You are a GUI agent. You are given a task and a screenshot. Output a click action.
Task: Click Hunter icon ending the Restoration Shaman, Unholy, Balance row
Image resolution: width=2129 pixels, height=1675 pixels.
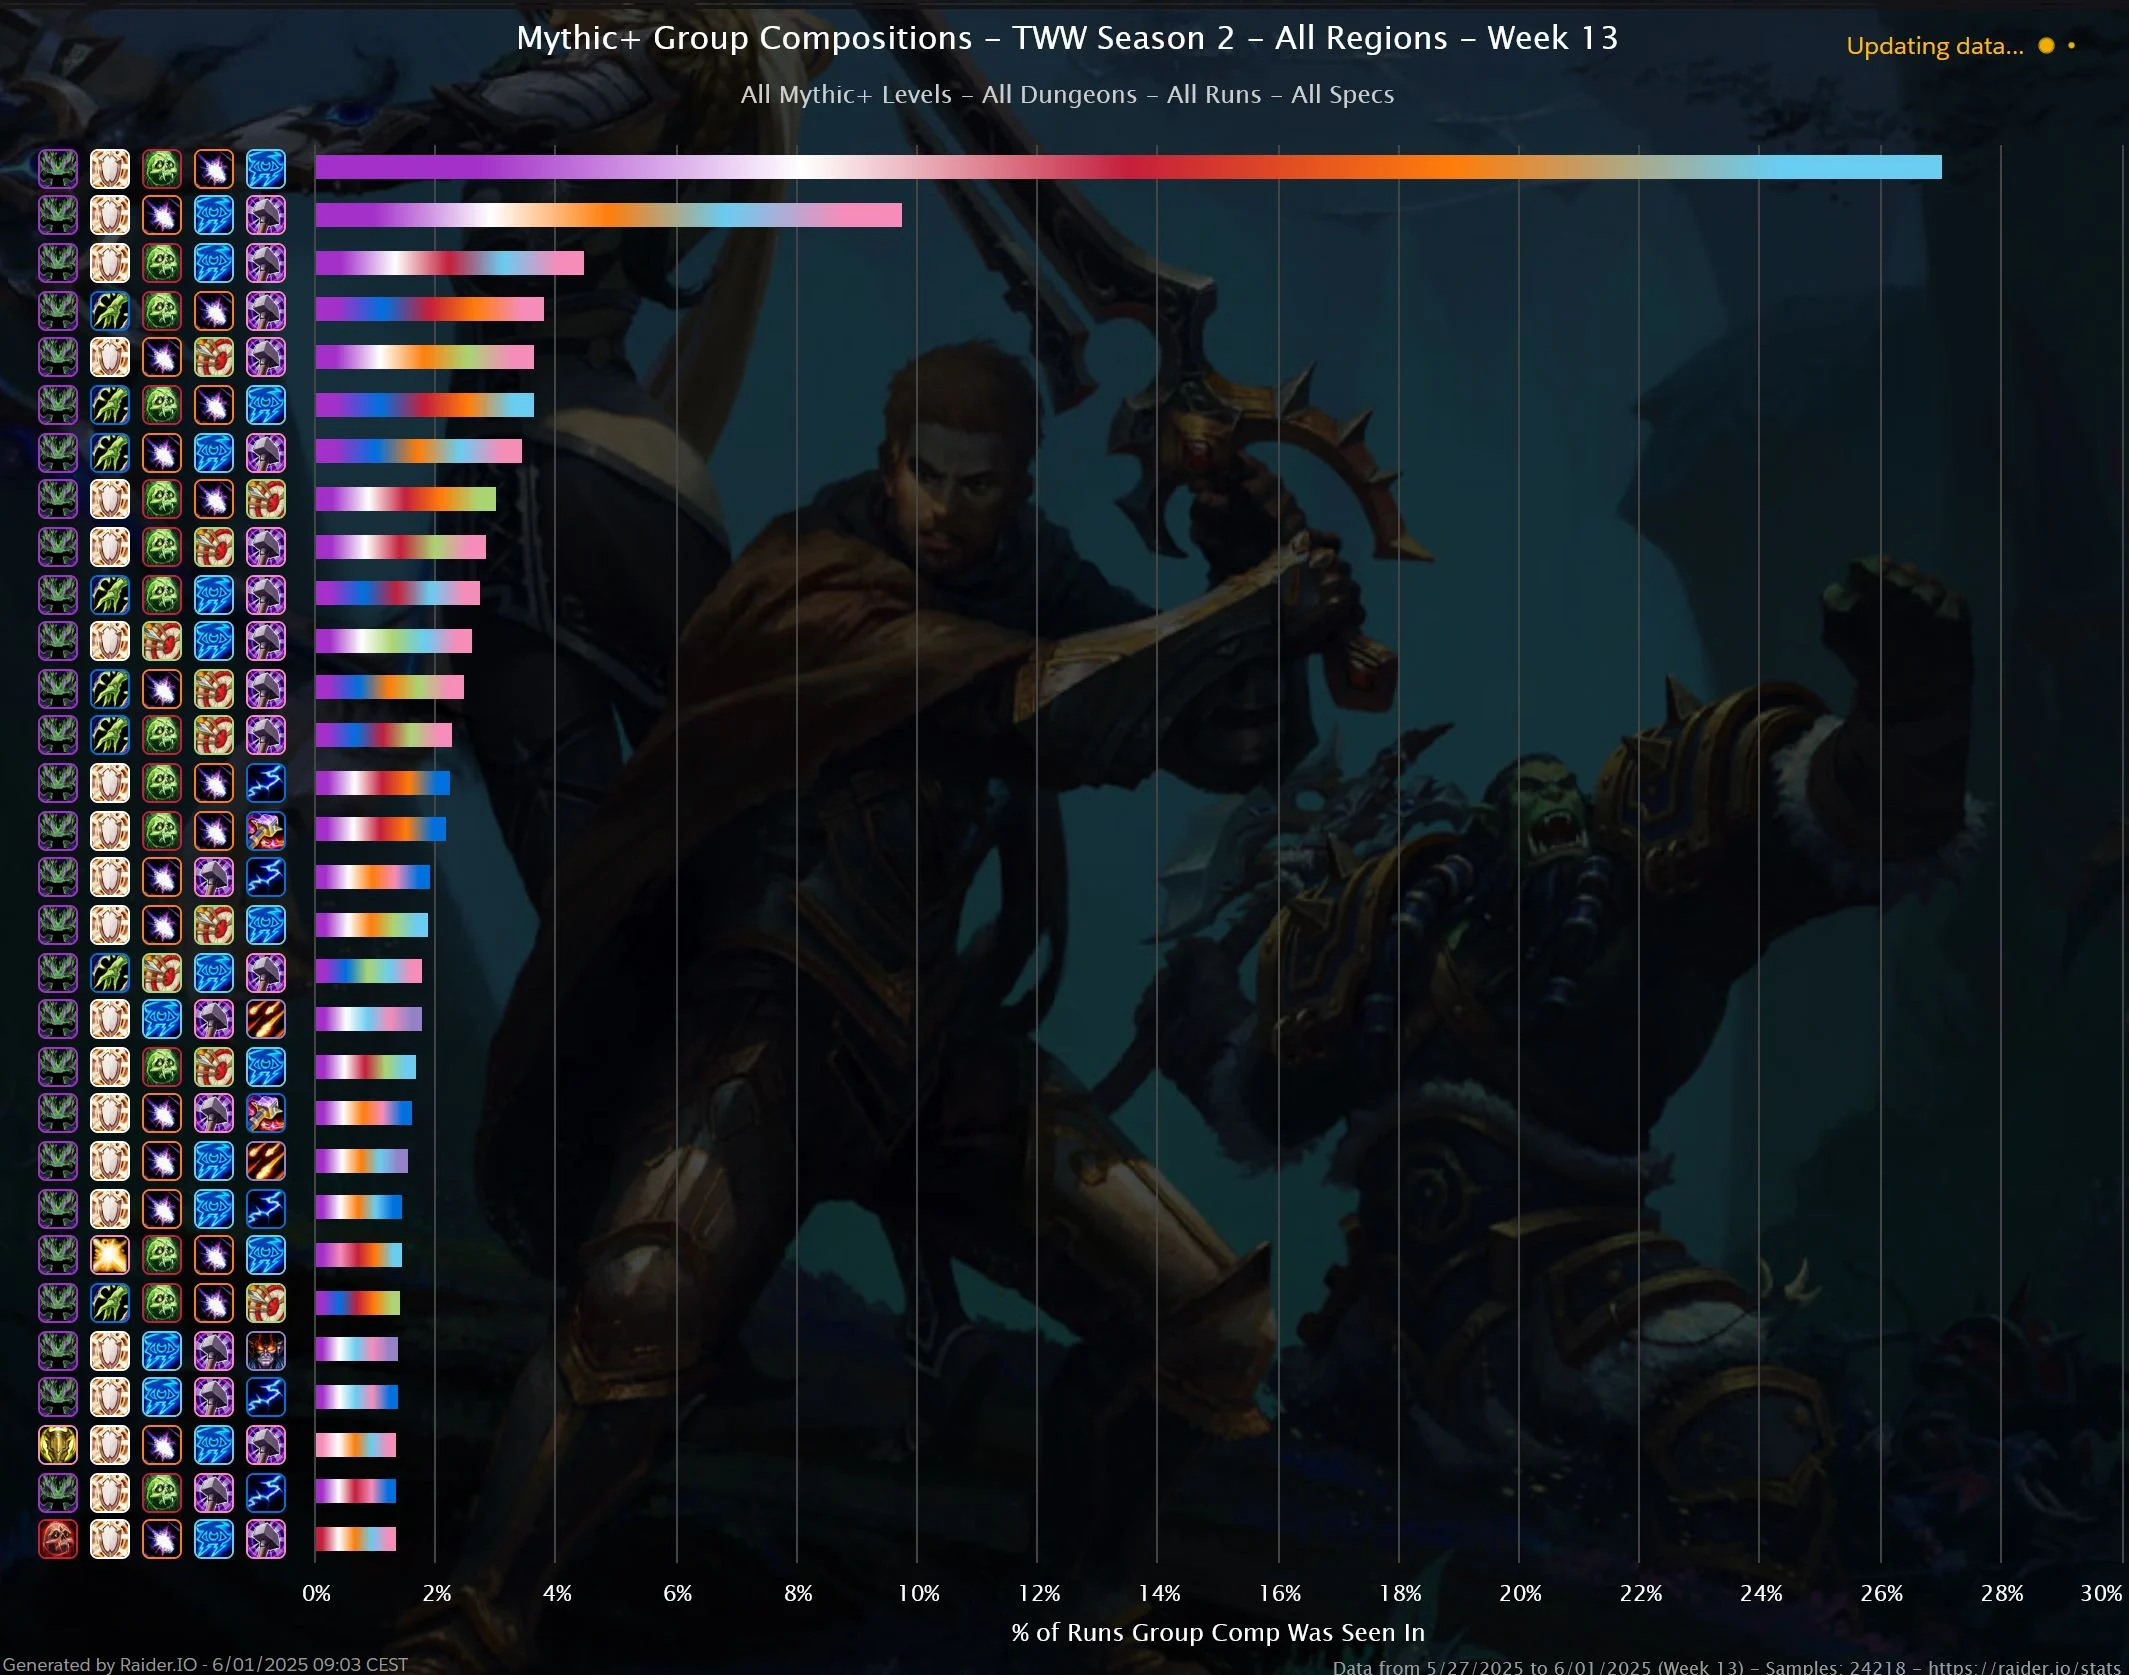(266, 1303)
